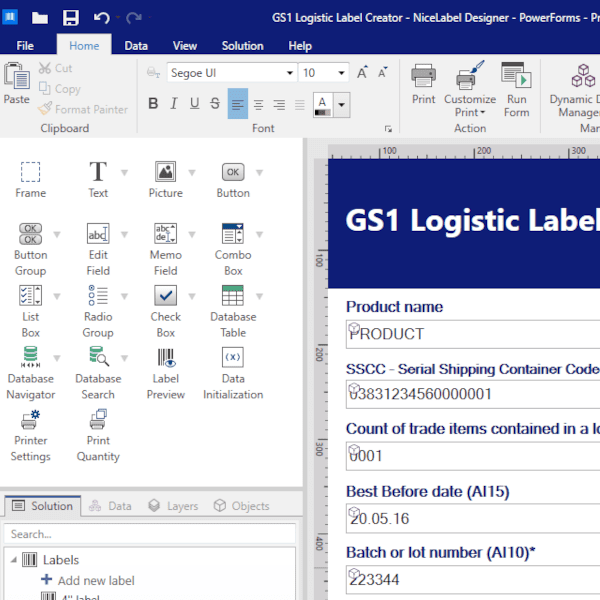Select the Database Navigator tool
Viewport: 600px width, 600px height.
coord(30,373)
